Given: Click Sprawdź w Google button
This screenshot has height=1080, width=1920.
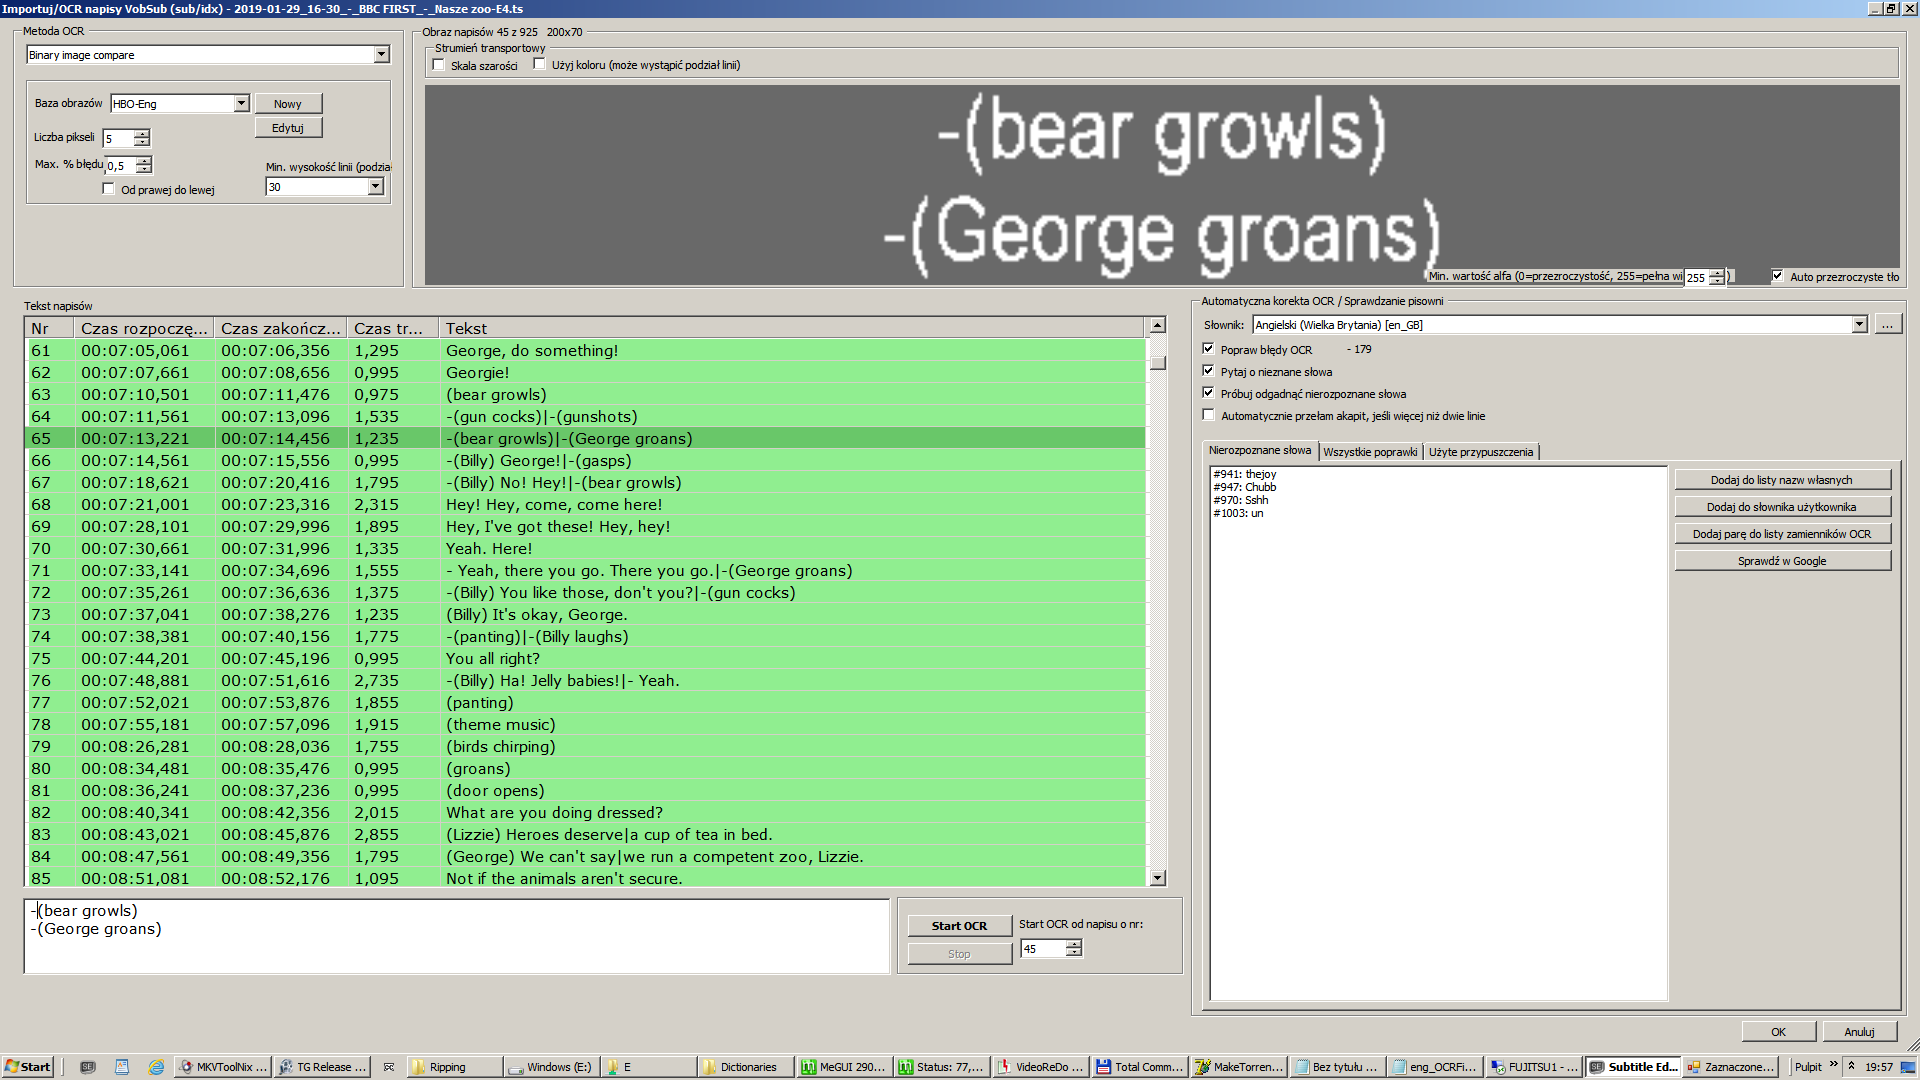Looking at the screenshot, I should 1781,561.
